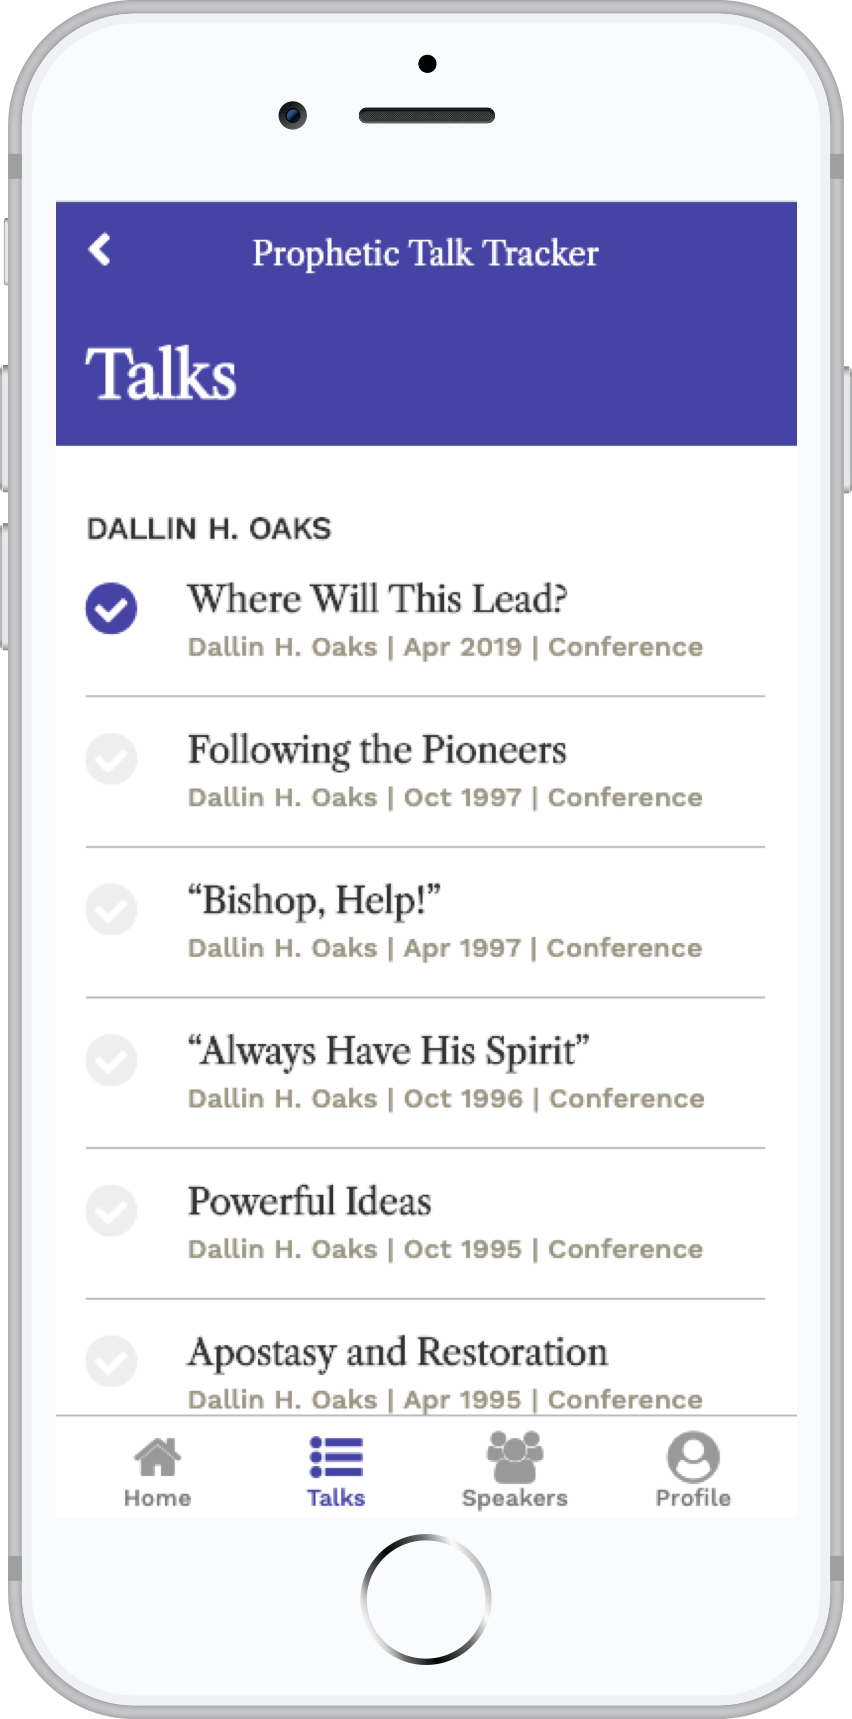Check Apostasy and Restoration talk circle
852x1719 pixels.
click(111, 1361)
